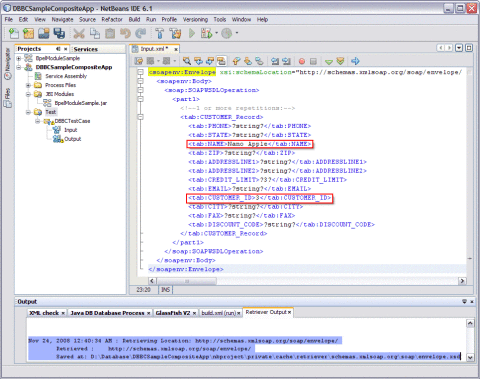This screenshot has width=480, height=379.
Task: Close the Input.xml editor tab
Action: tap(175, 49)
